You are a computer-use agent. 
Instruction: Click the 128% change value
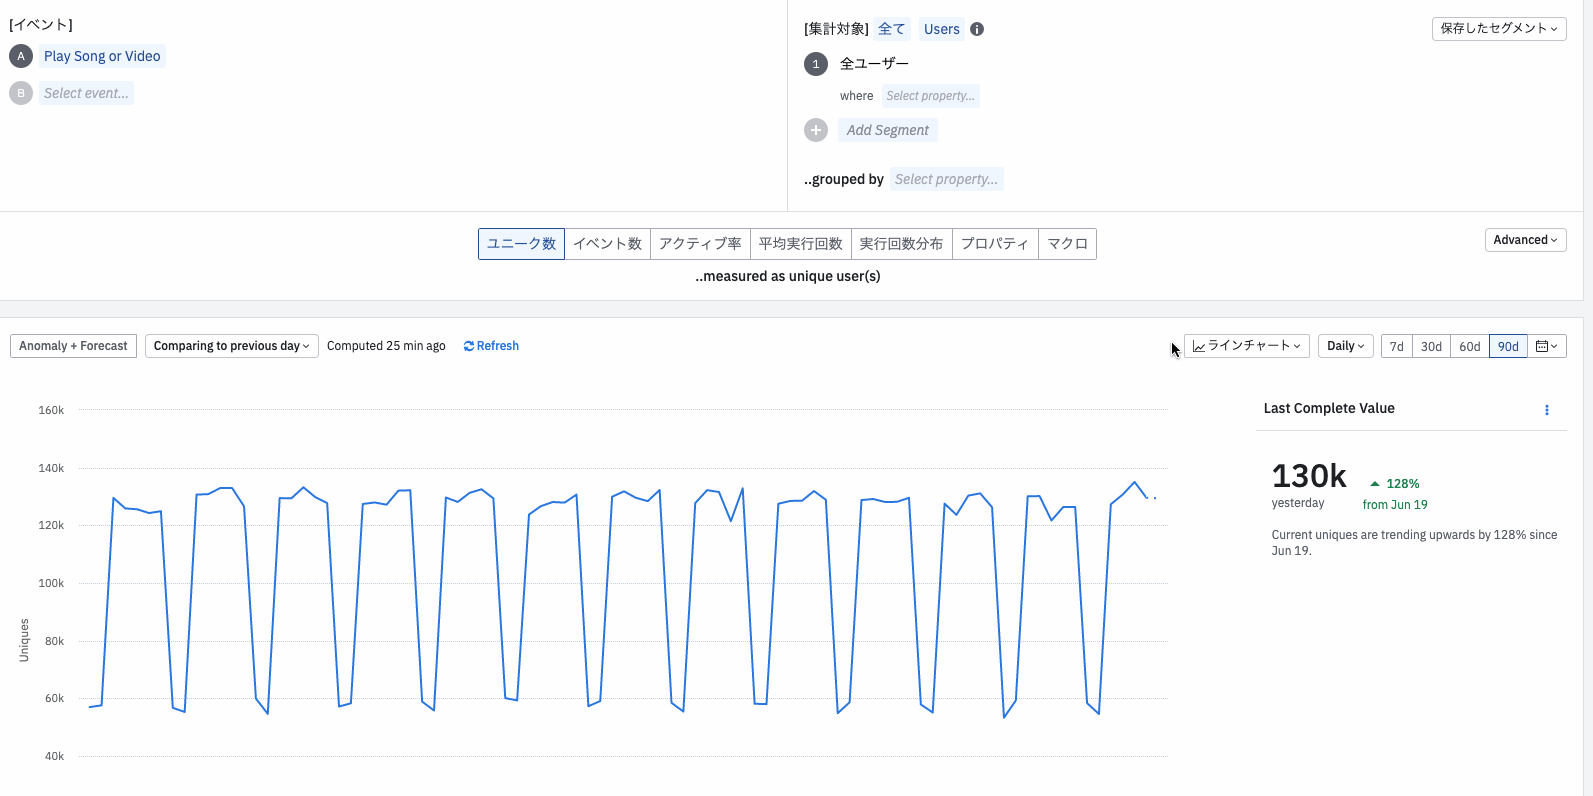coord(1403,483)
